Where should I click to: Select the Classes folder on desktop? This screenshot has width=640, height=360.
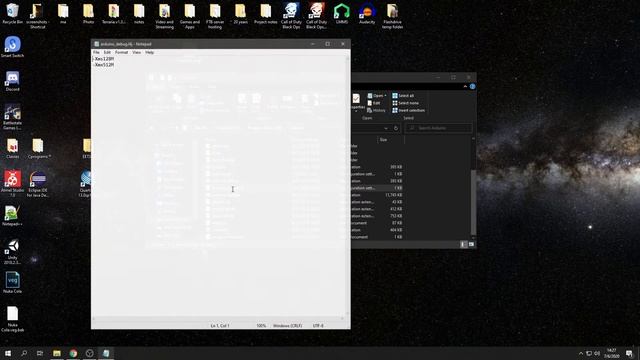click(12, 149)
